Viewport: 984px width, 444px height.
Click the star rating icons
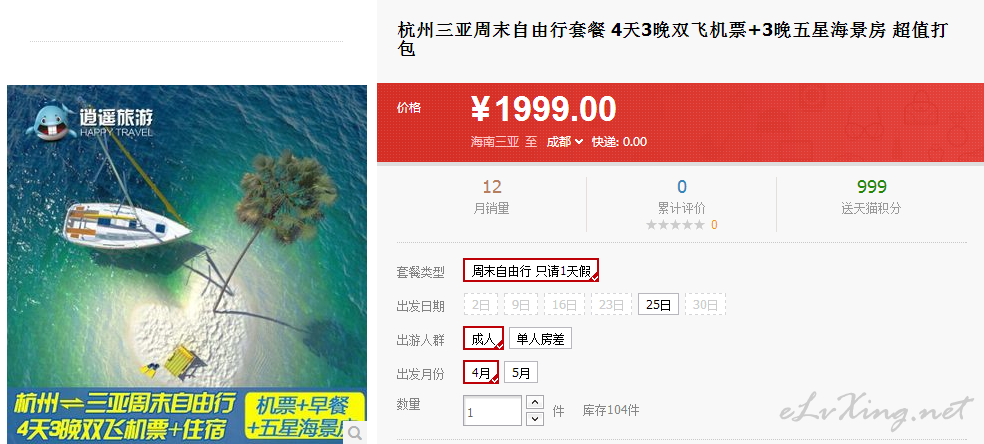coord(675,225)
